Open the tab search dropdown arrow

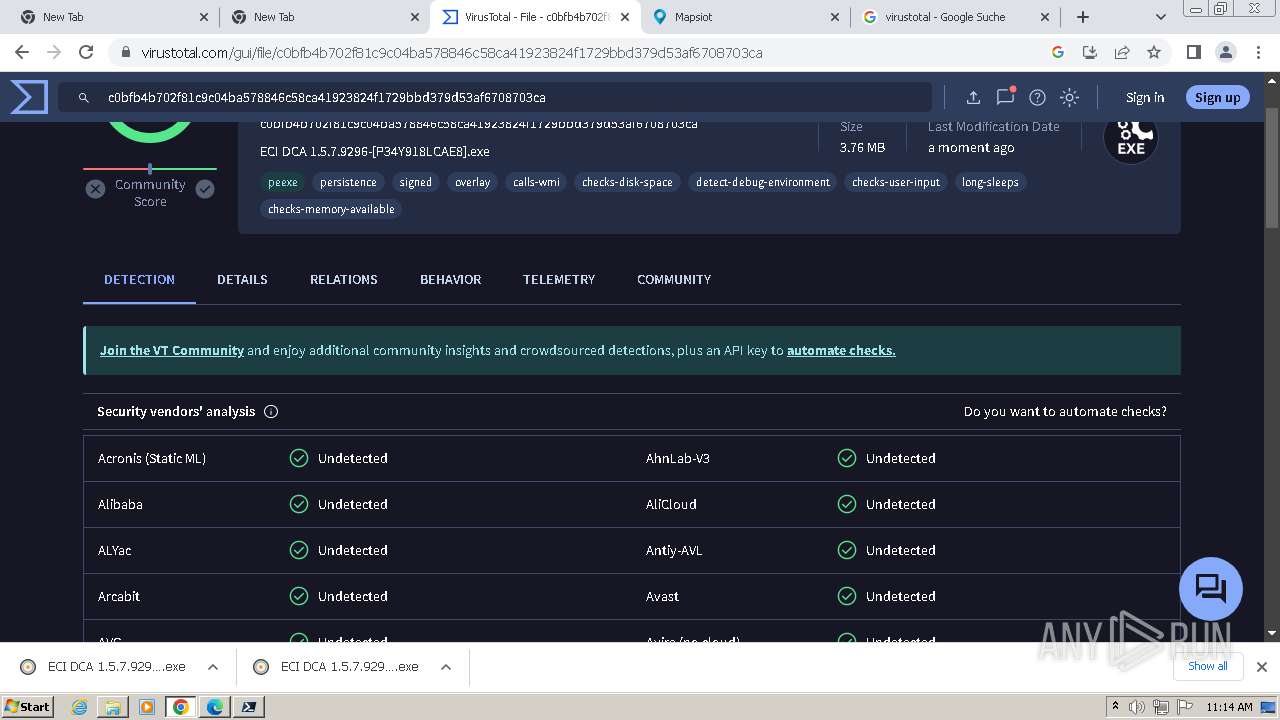(x=1160, y=17)
